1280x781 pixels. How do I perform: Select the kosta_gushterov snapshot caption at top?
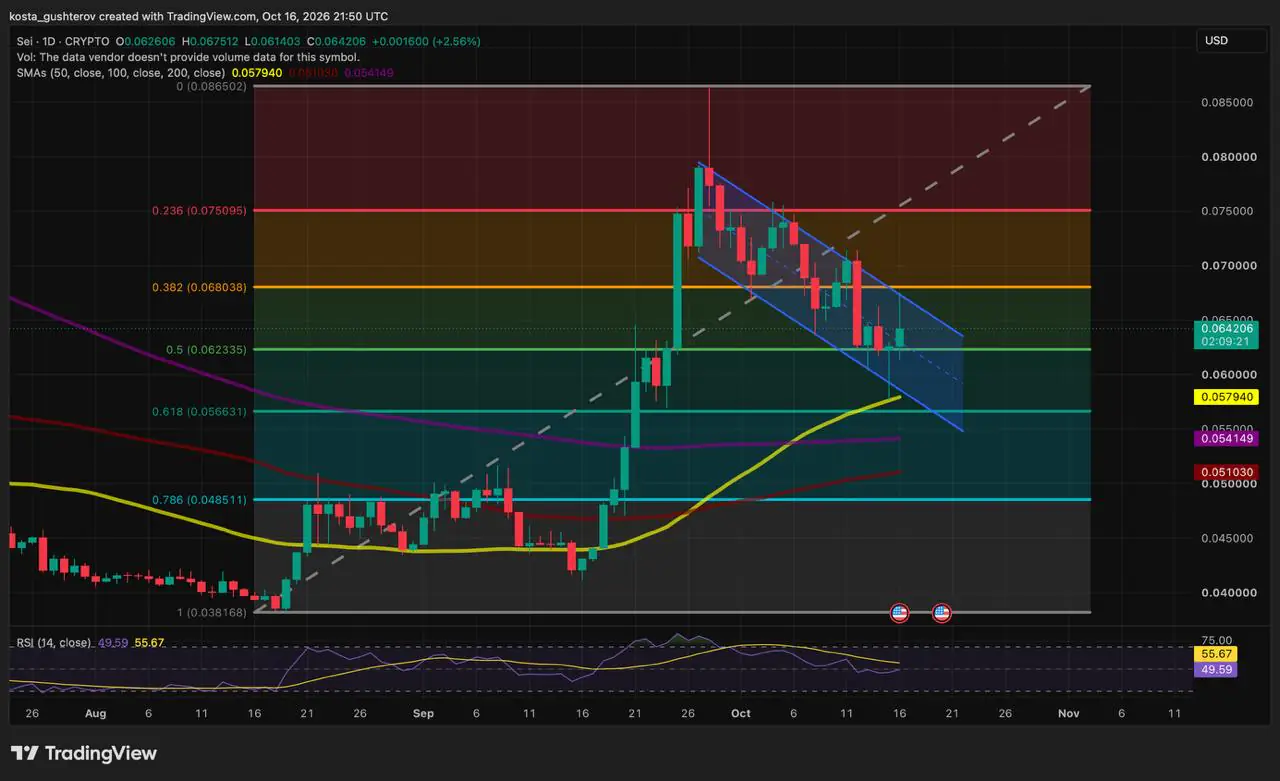point(199,16)
